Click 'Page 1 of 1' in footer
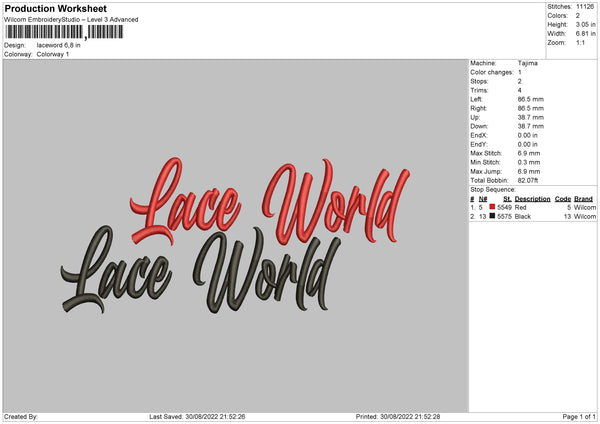The width and height of the screenshot is (600, 424). 579,417
